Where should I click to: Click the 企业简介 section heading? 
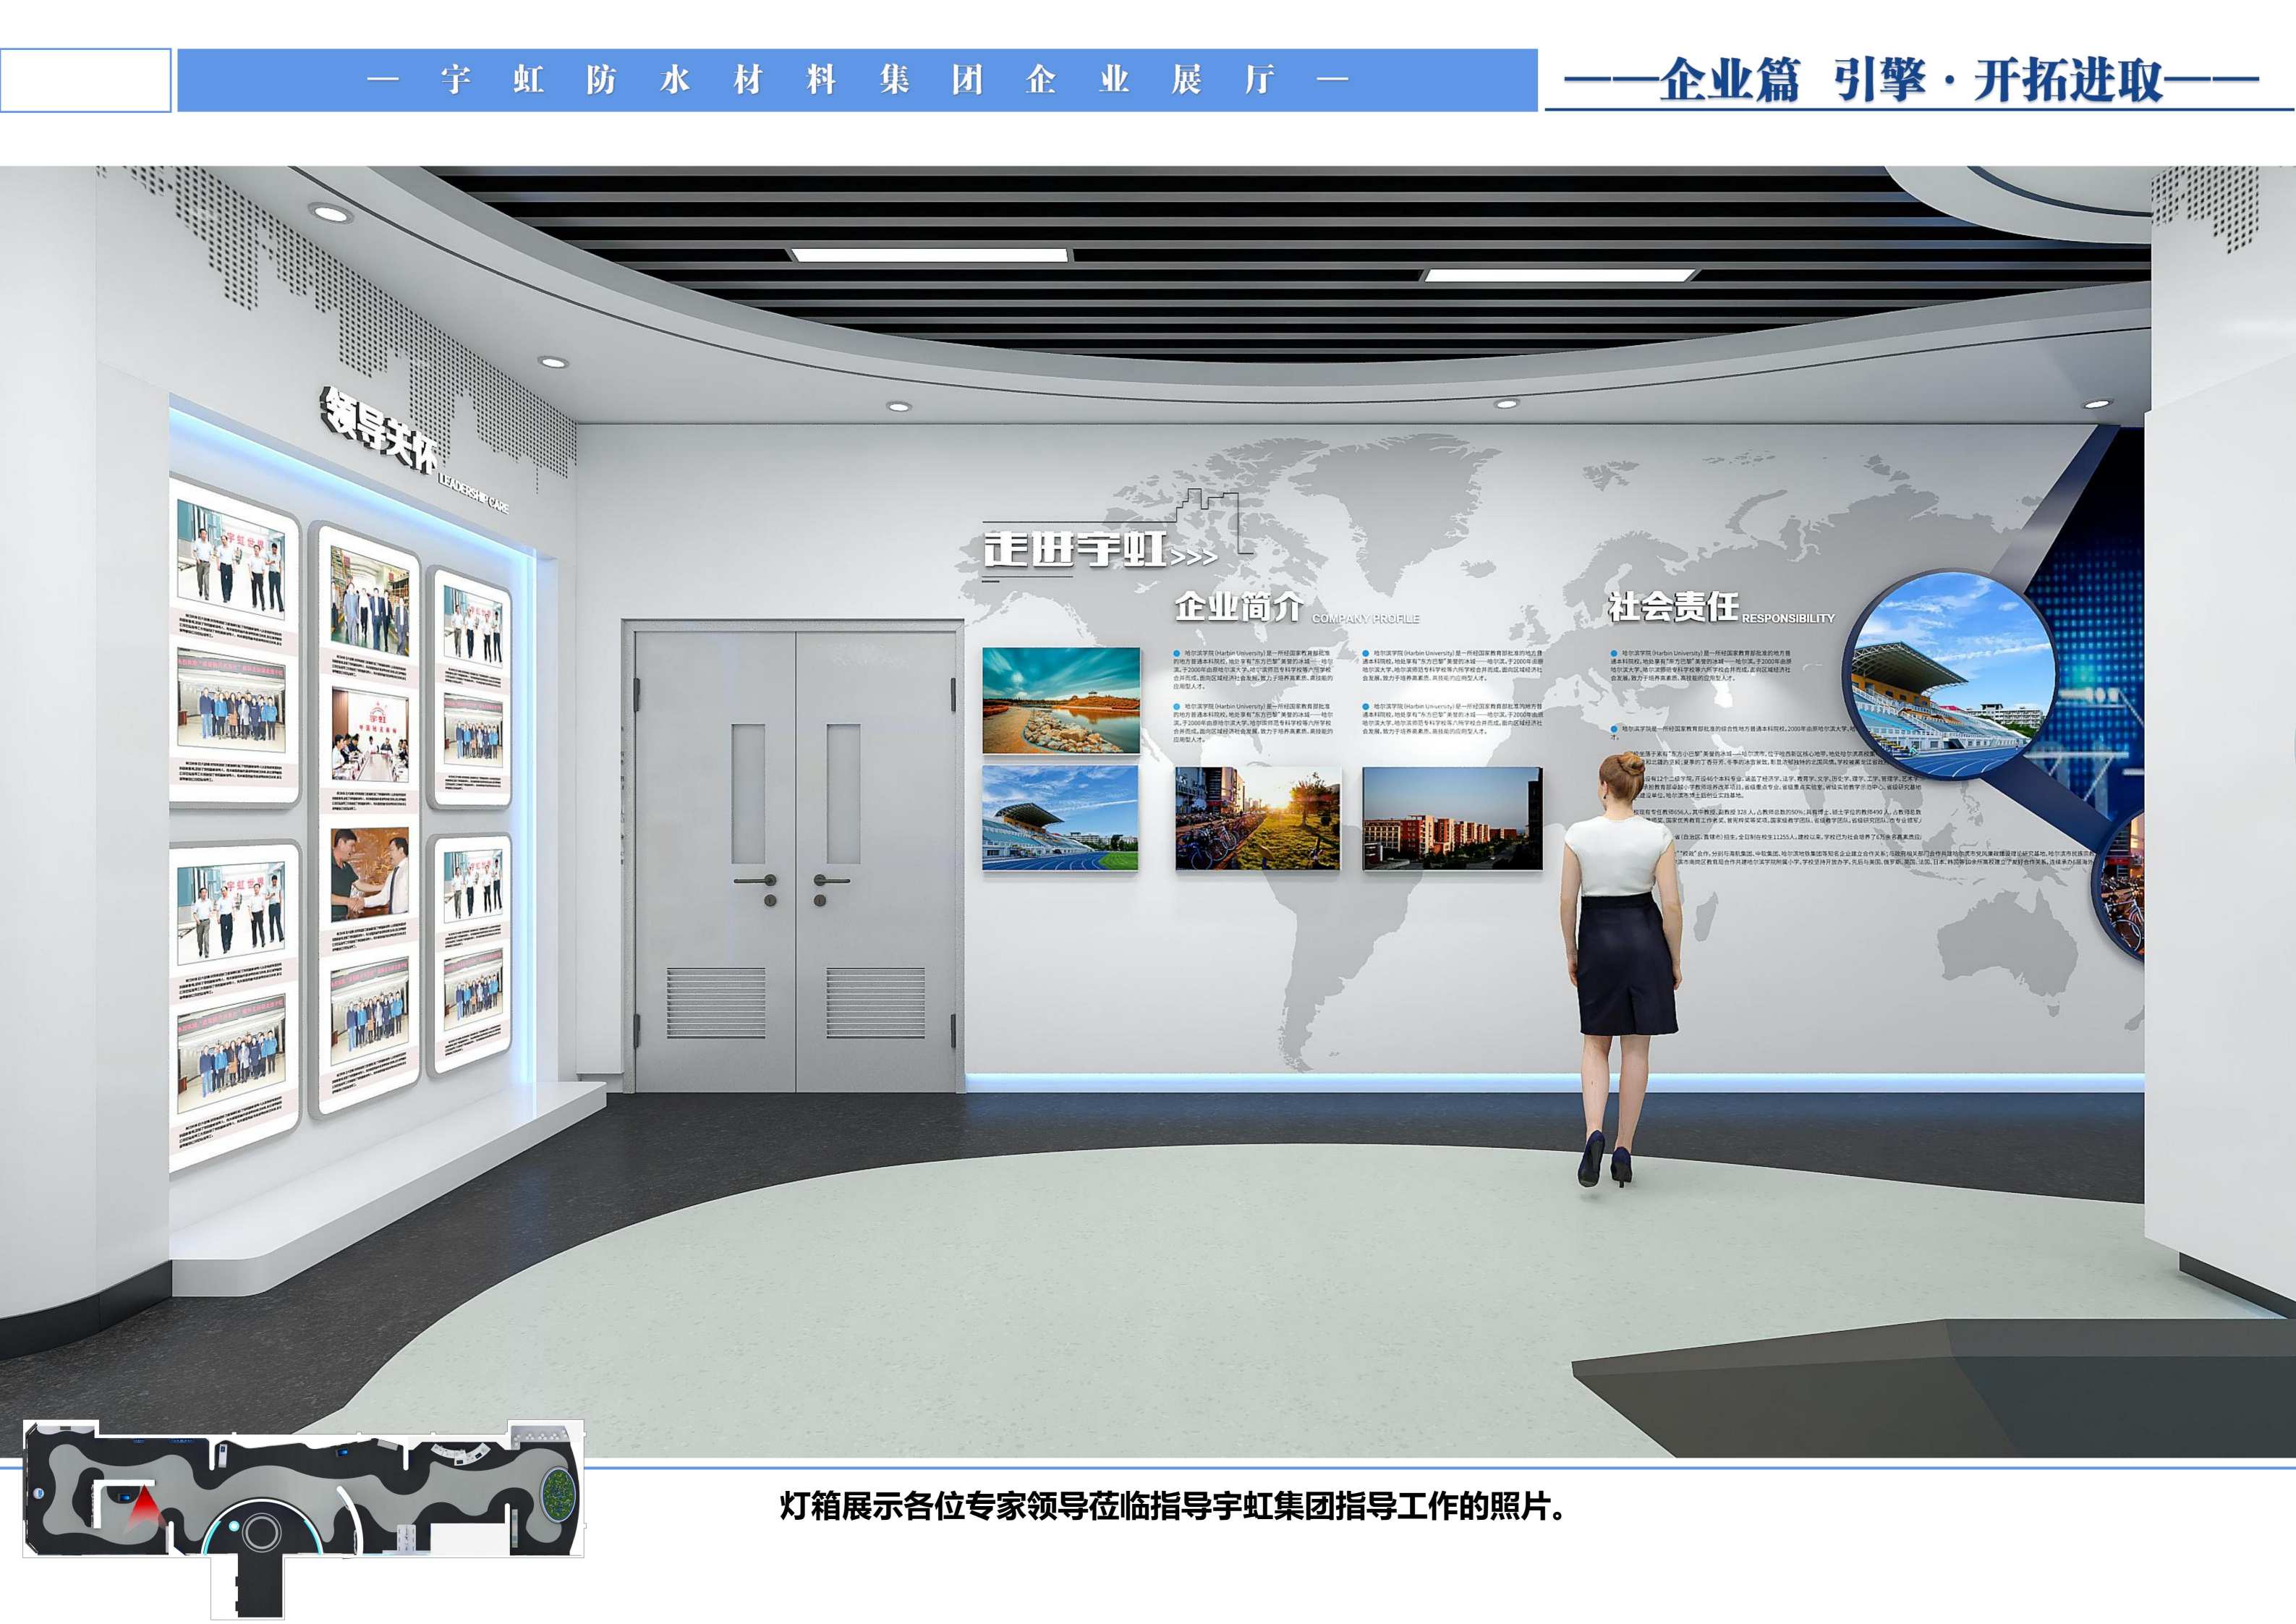[x=1239, y=606]
